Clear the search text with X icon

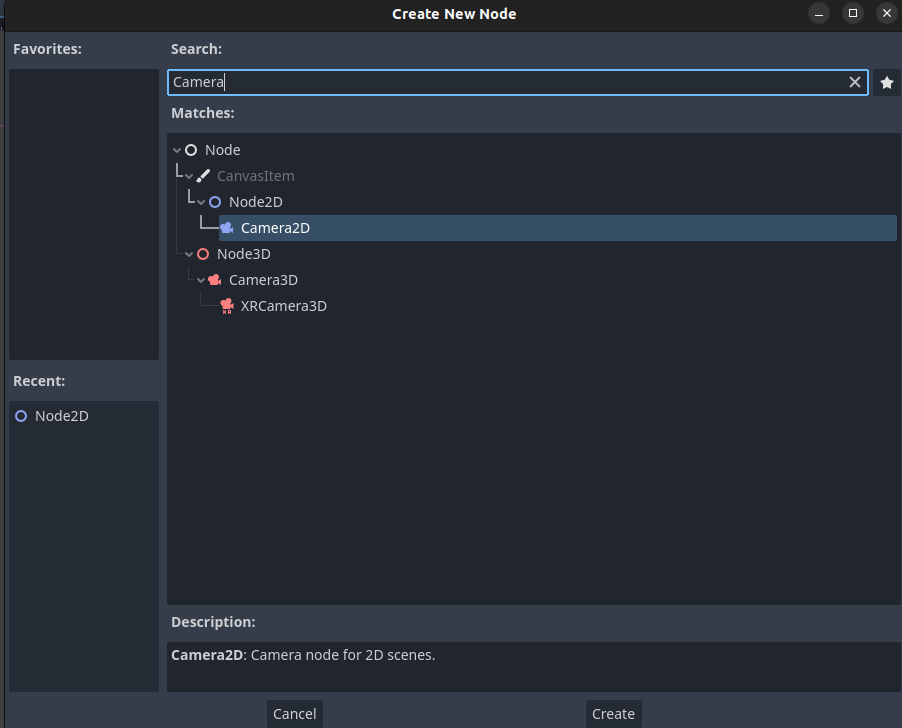tap(855, 83)
